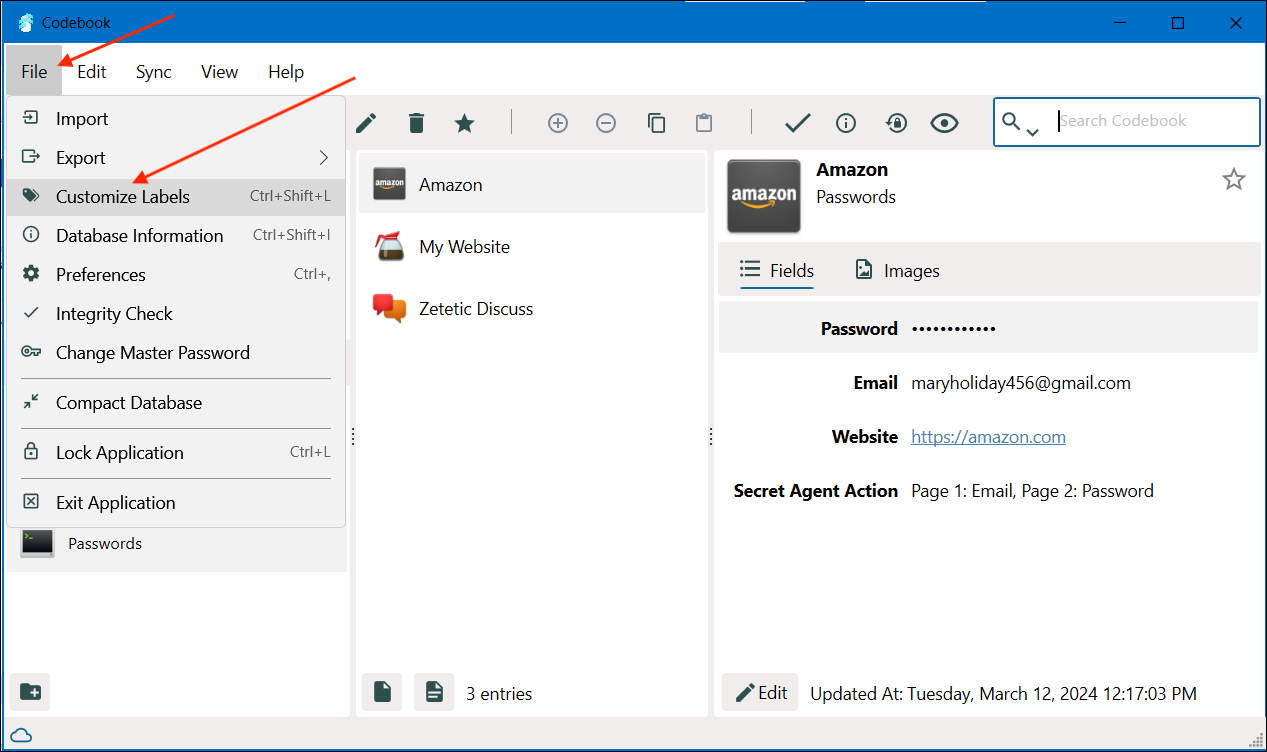The image size is (1267, 752).
Task: Toggle the eye icon to reveal passwords
Action: click(944, 123)
